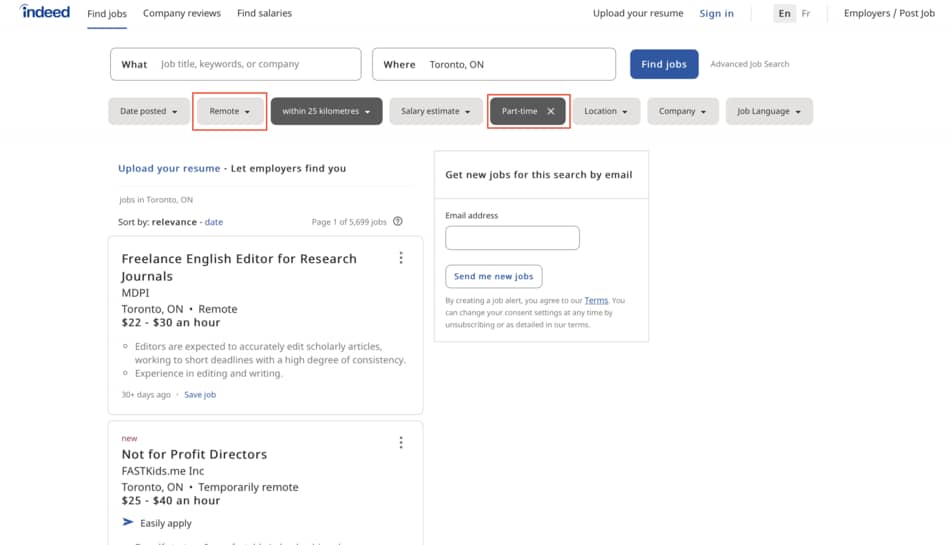Open the Job Language dropdown
This screenshot has height=545, width=950.
tap(769, 111)
